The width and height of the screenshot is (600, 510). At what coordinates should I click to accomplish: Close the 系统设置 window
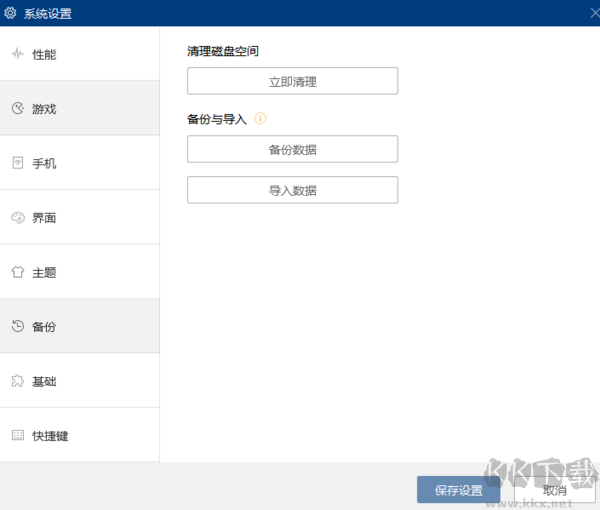click(x=594, y=13)
